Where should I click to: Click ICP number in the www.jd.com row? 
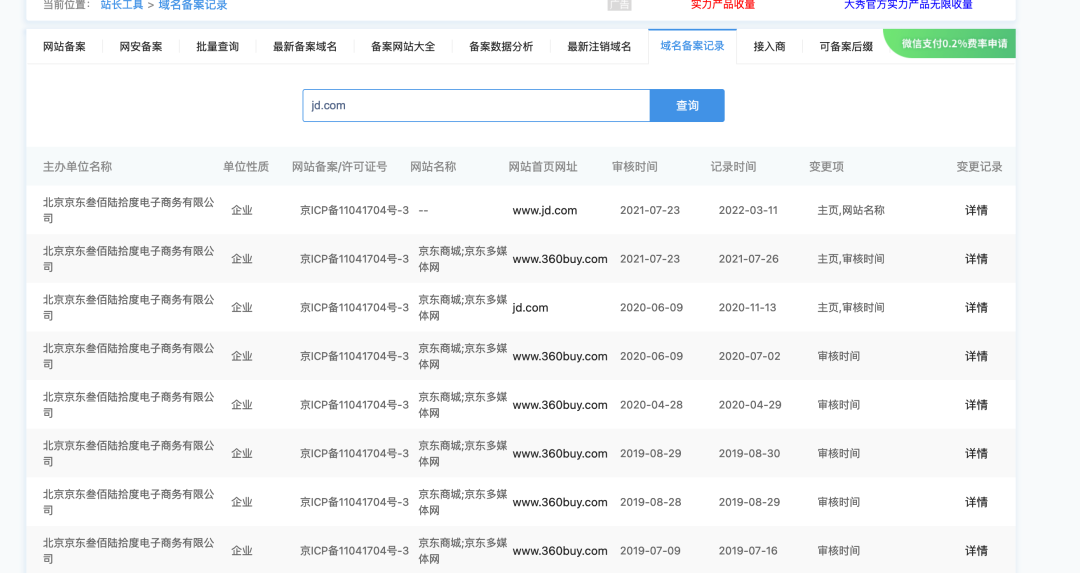coord(354,211)
